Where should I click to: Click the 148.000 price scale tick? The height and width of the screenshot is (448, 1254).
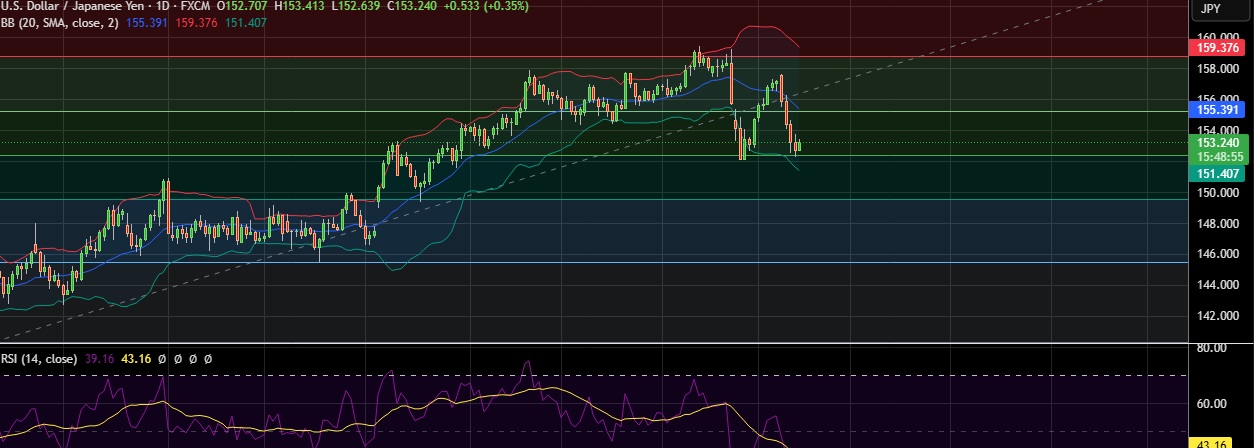(1217, 224)
